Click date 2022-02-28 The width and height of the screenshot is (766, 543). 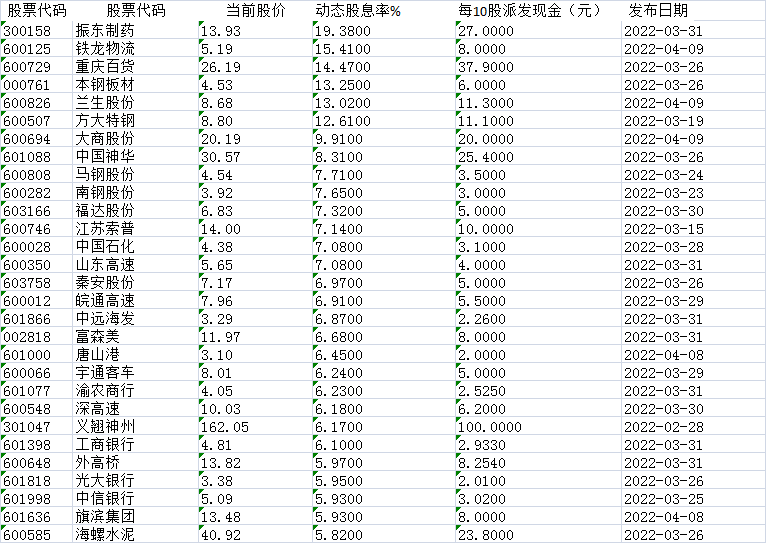tap(663, 427)
